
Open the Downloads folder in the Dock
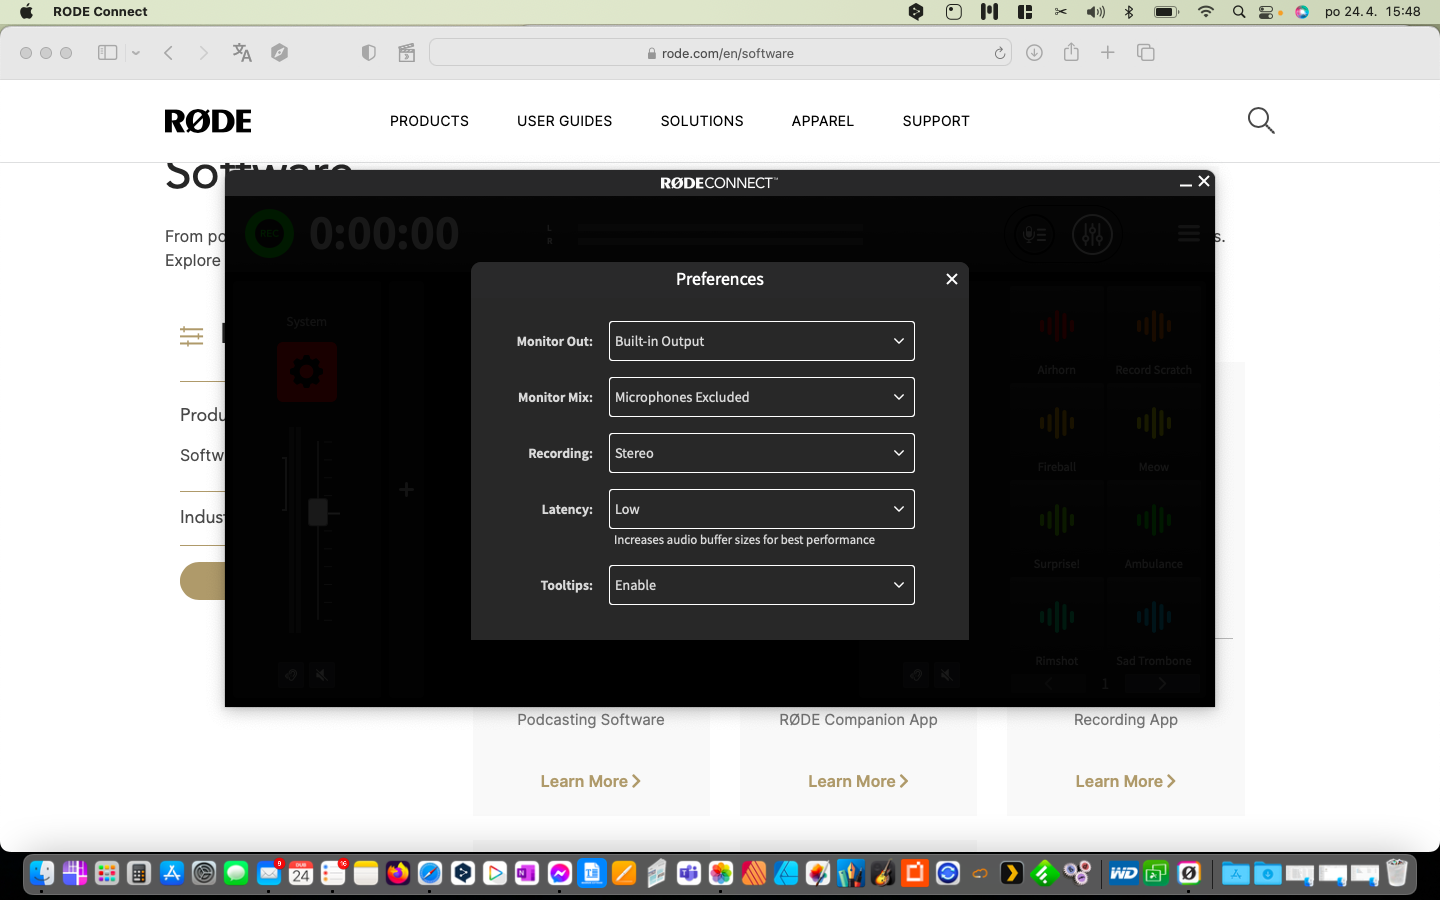click(x=1268, y=873)
